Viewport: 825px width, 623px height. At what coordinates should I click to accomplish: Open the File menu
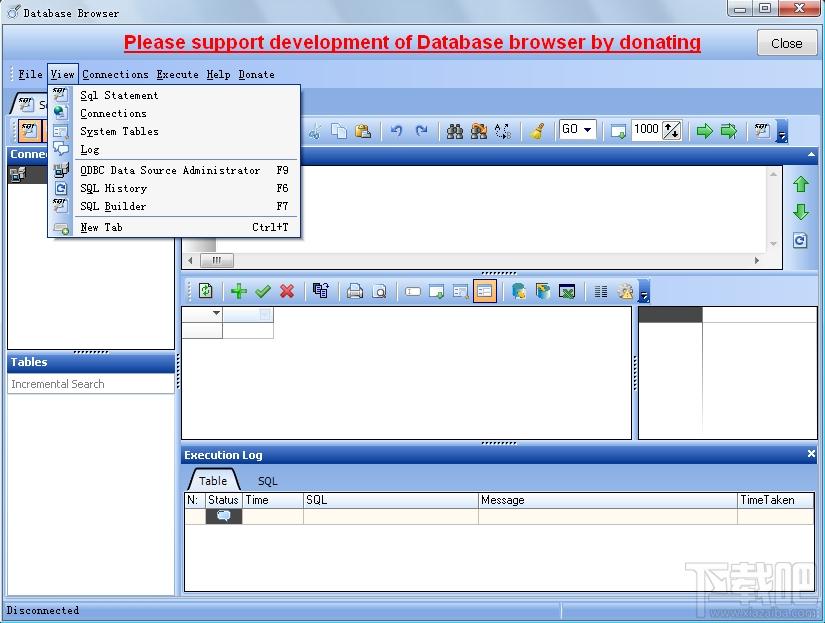[31, 74]
